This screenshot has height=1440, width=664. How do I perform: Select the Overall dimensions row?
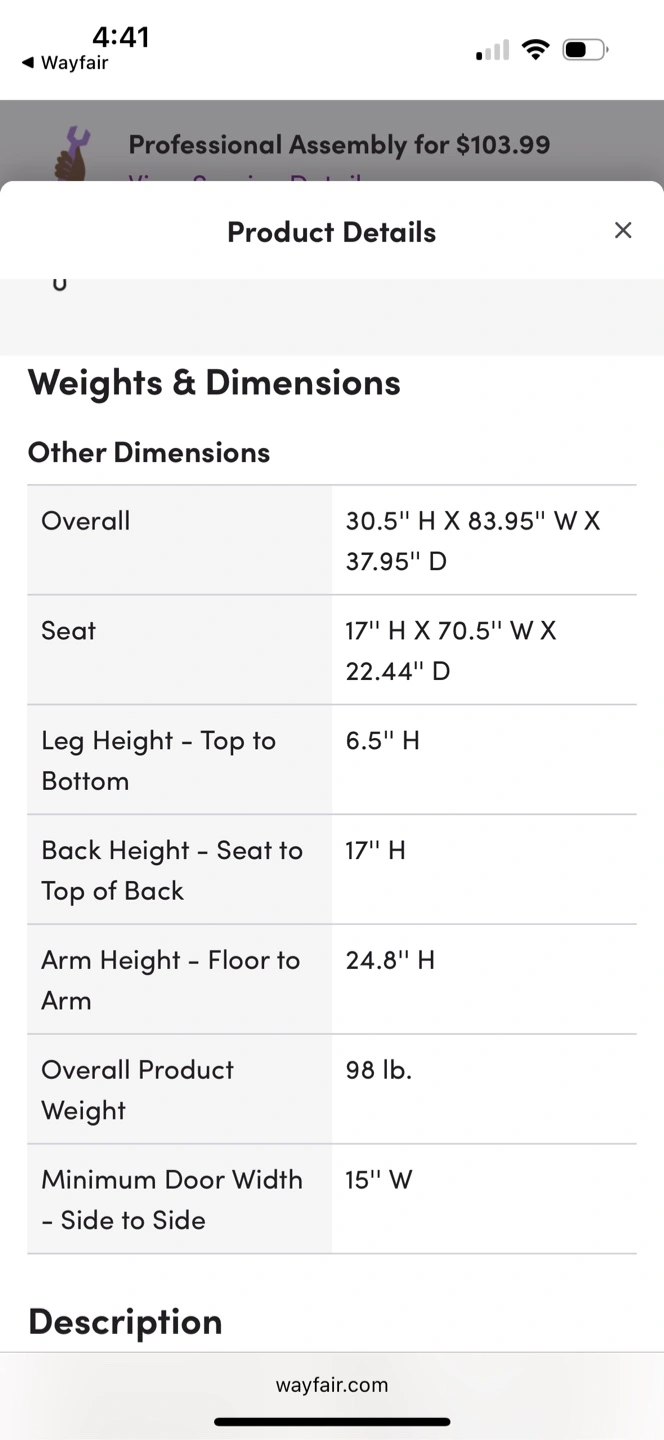point(332,540)
